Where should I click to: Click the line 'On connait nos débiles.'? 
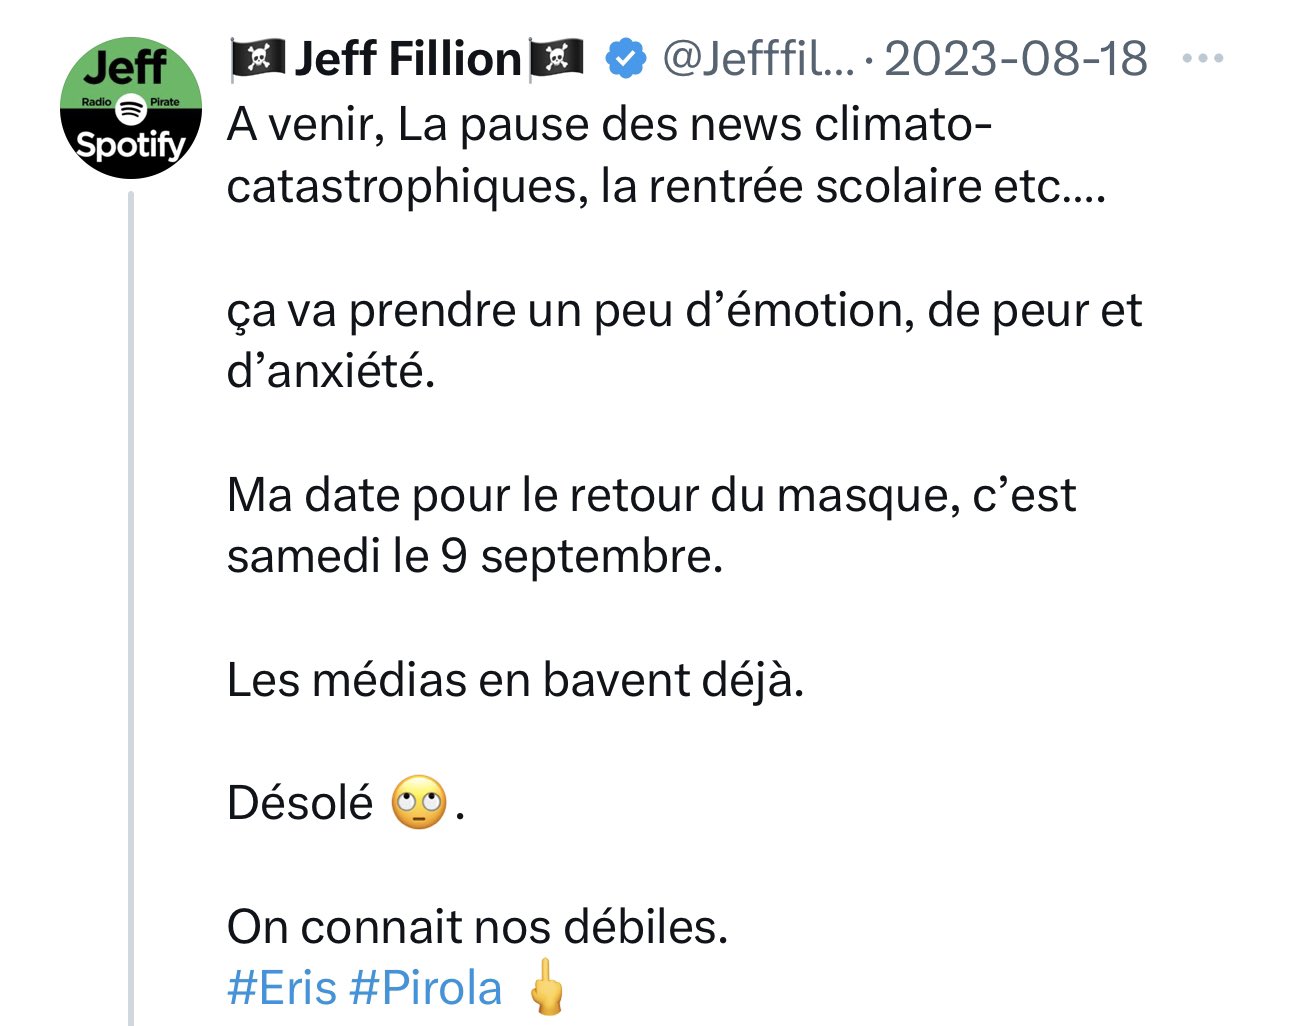[477, 927]
